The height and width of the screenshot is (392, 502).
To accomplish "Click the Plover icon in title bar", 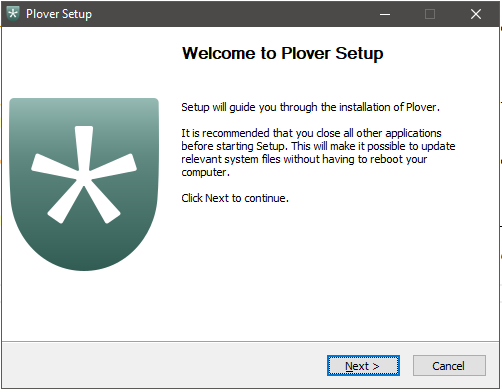I will point(13,14).
